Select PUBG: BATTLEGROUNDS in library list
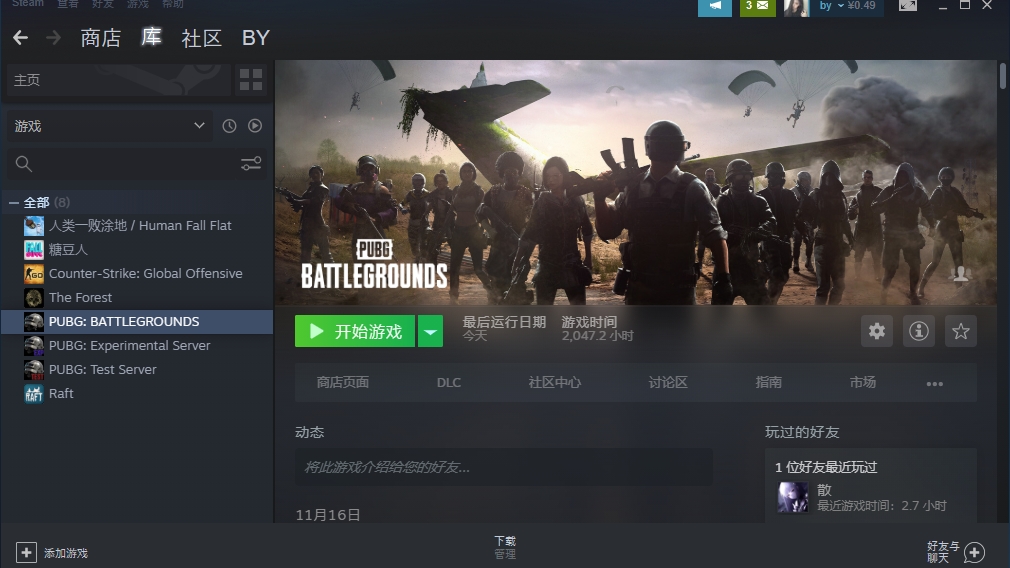Viewport: 1010px width, 568px height. [x=137, y=321]
